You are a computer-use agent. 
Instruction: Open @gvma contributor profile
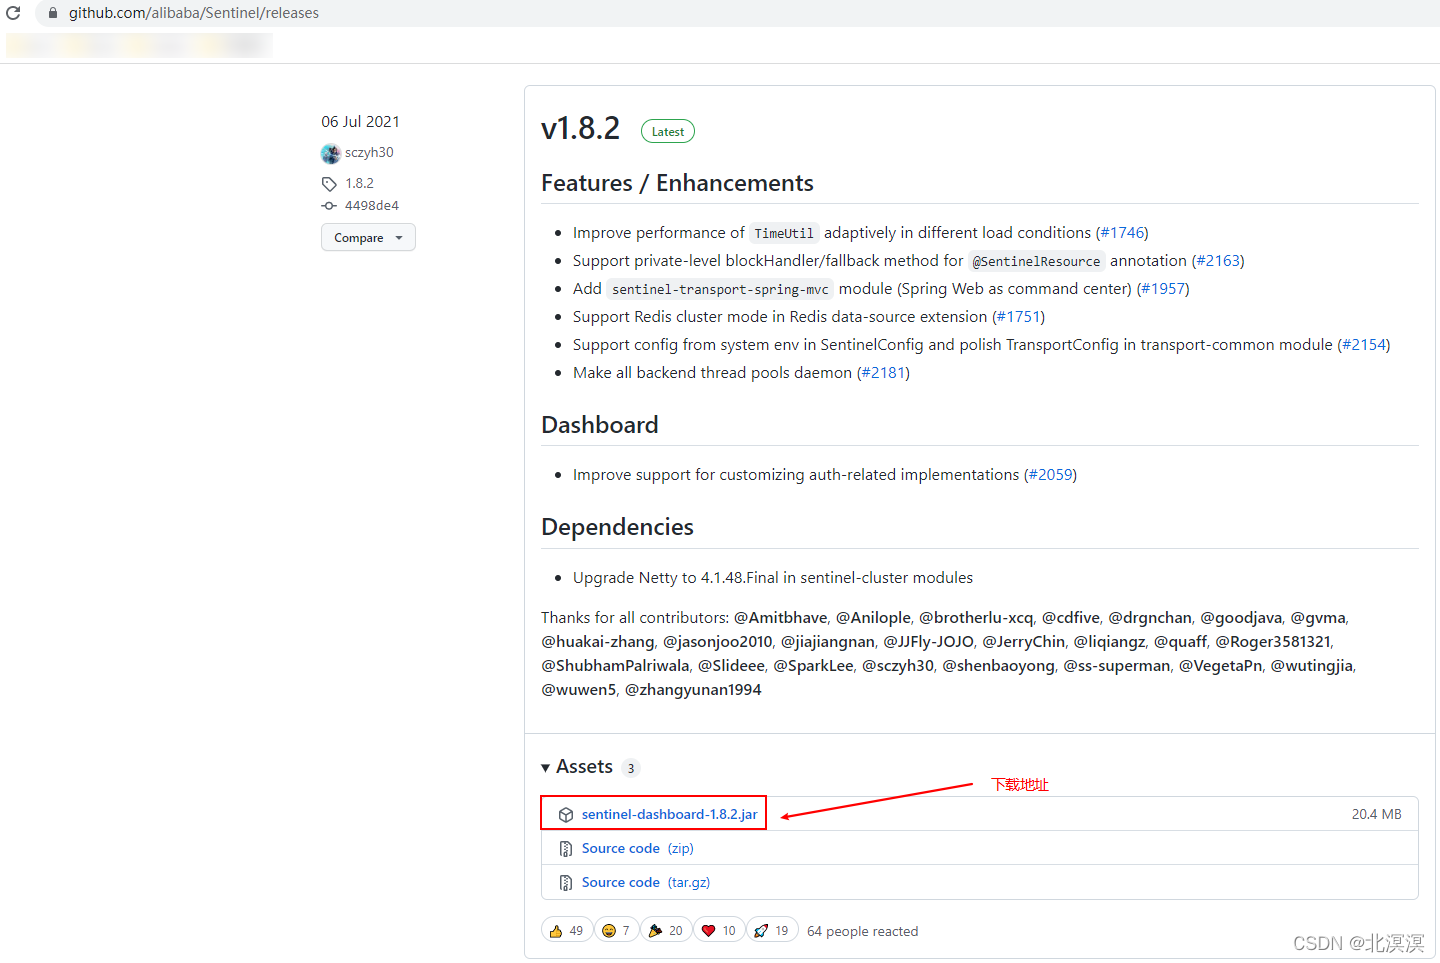[x=1318, y=618]
